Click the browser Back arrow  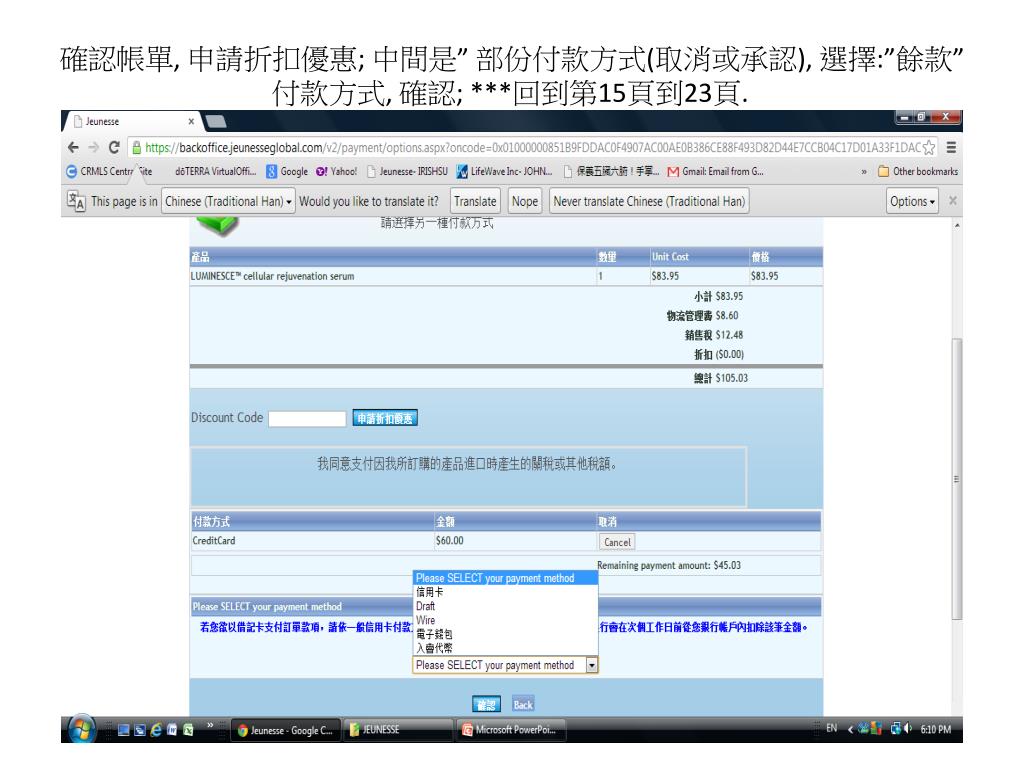click(x=73, y=148)
